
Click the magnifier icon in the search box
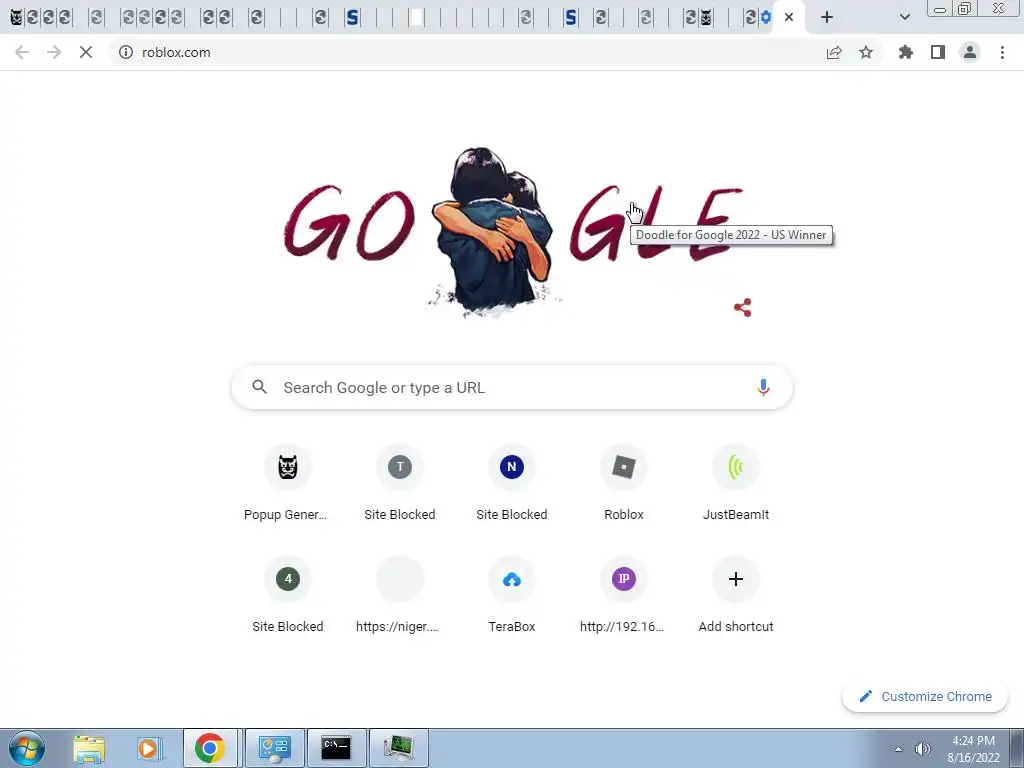point(259,387)
